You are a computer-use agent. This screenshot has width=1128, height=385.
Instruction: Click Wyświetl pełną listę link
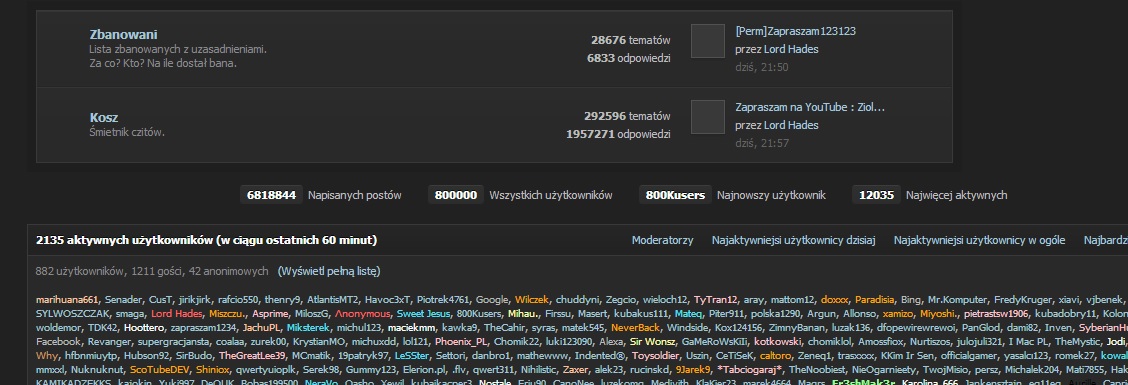[329, 271]
